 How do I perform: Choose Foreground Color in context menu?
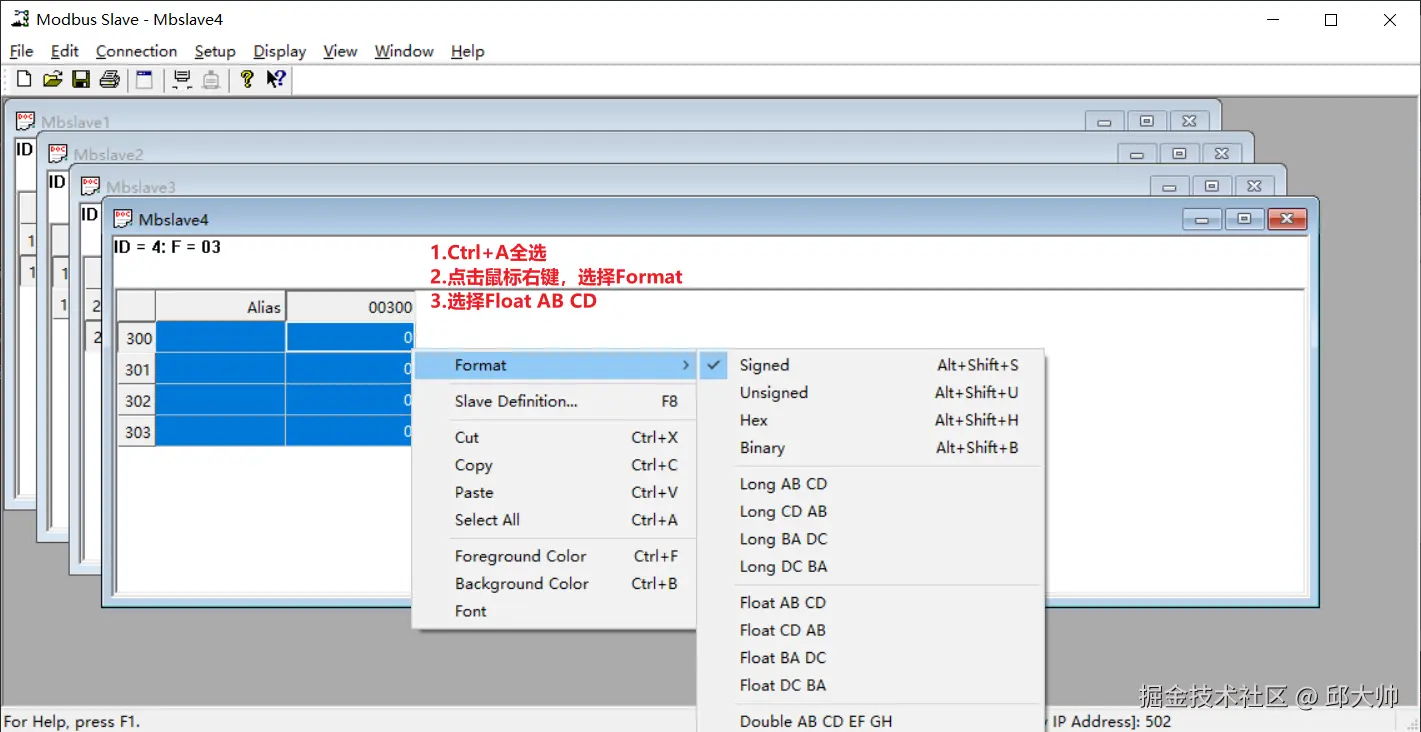555,556
